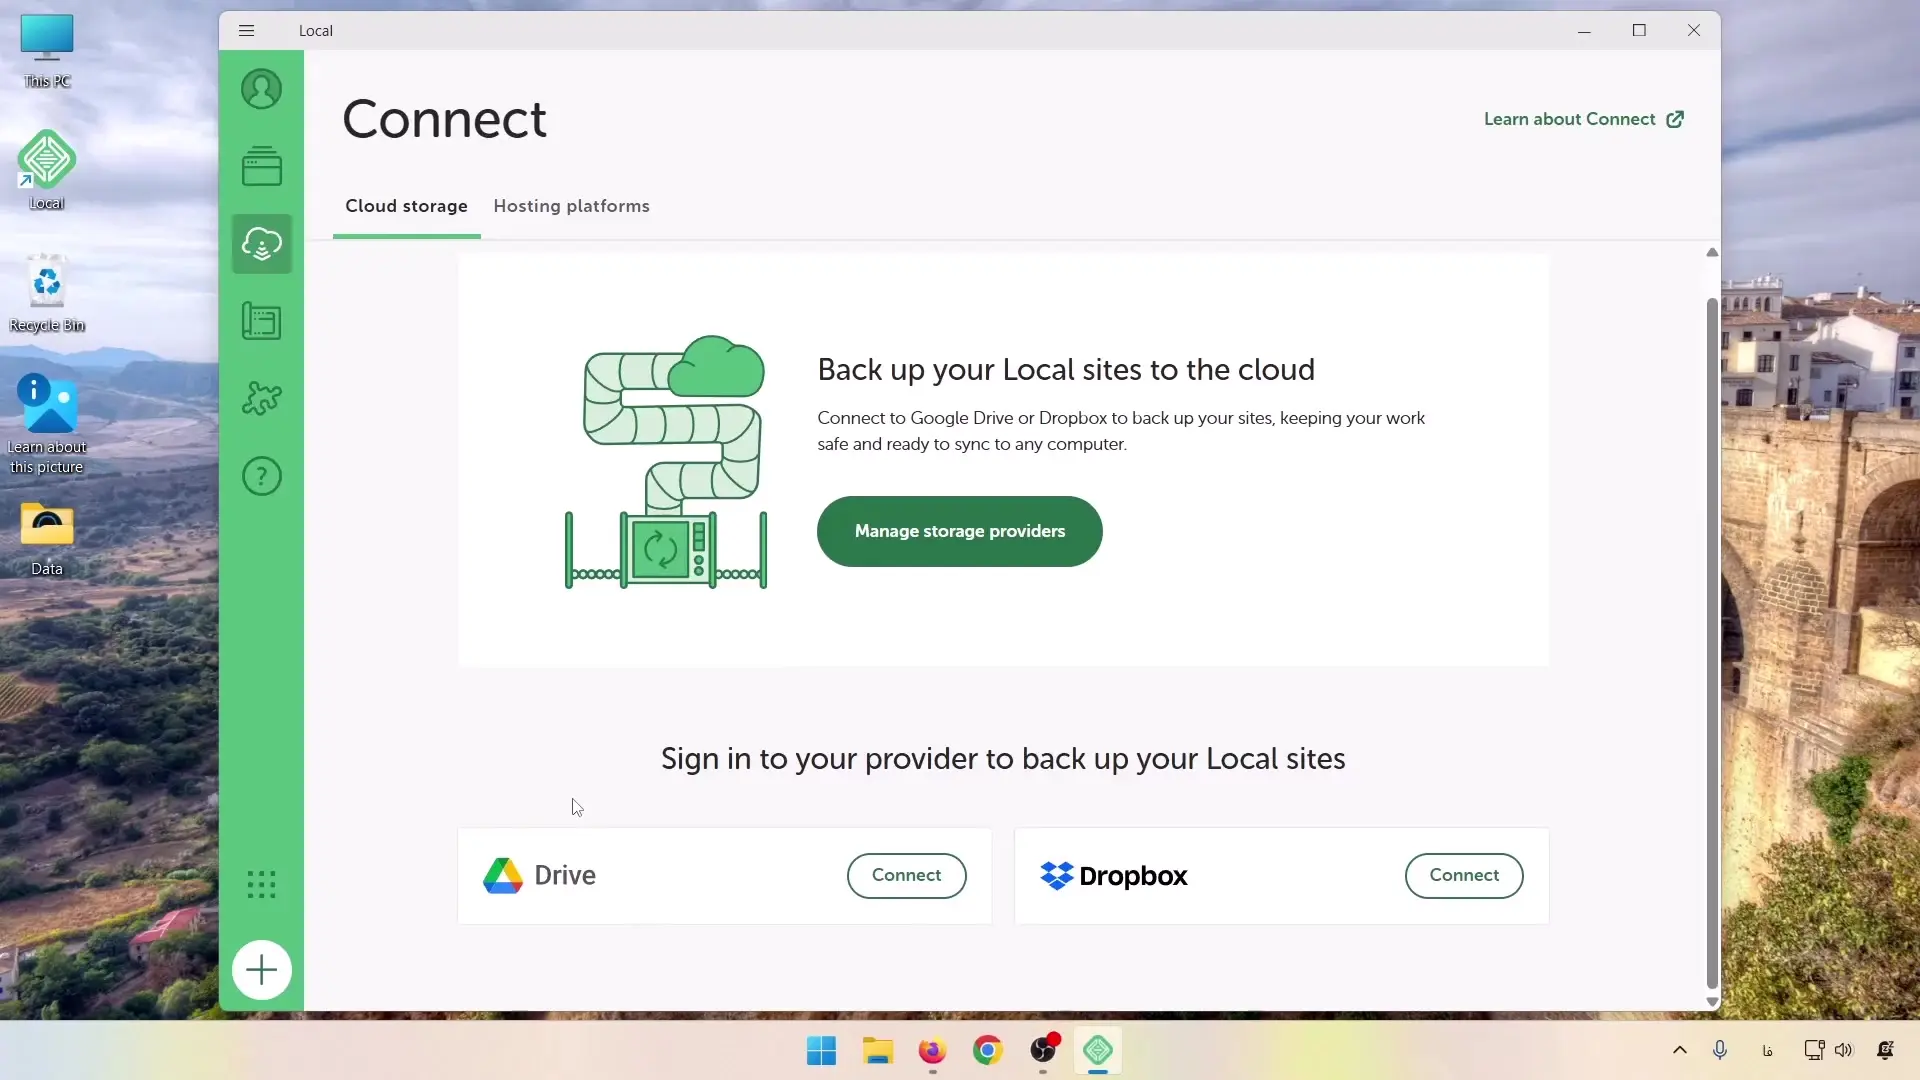Open the Local sites icon in sidebar

click(x=261, y=166)
